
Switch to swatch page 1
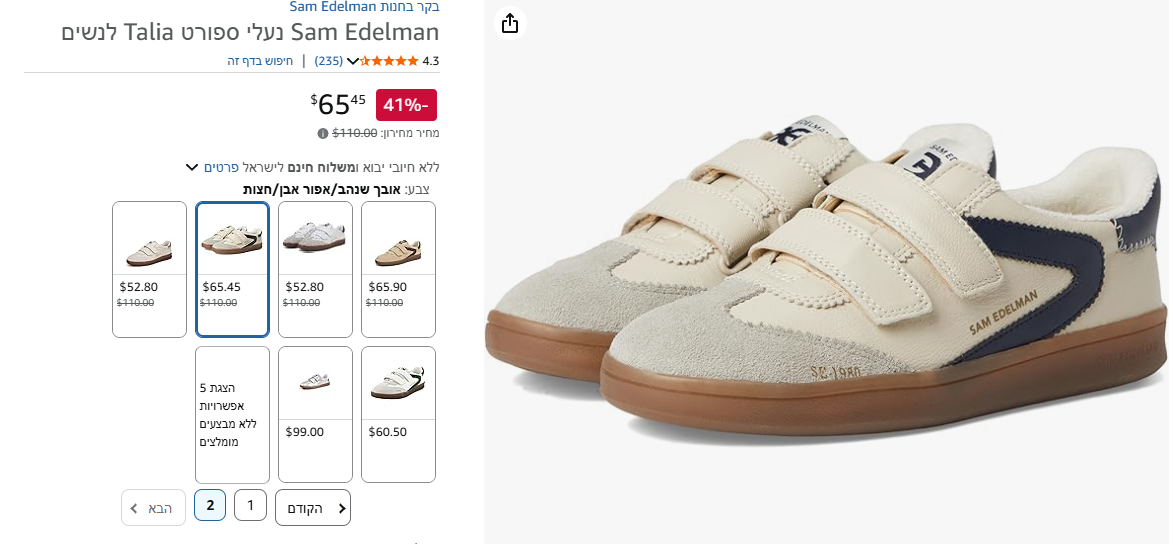pos(250,506)
